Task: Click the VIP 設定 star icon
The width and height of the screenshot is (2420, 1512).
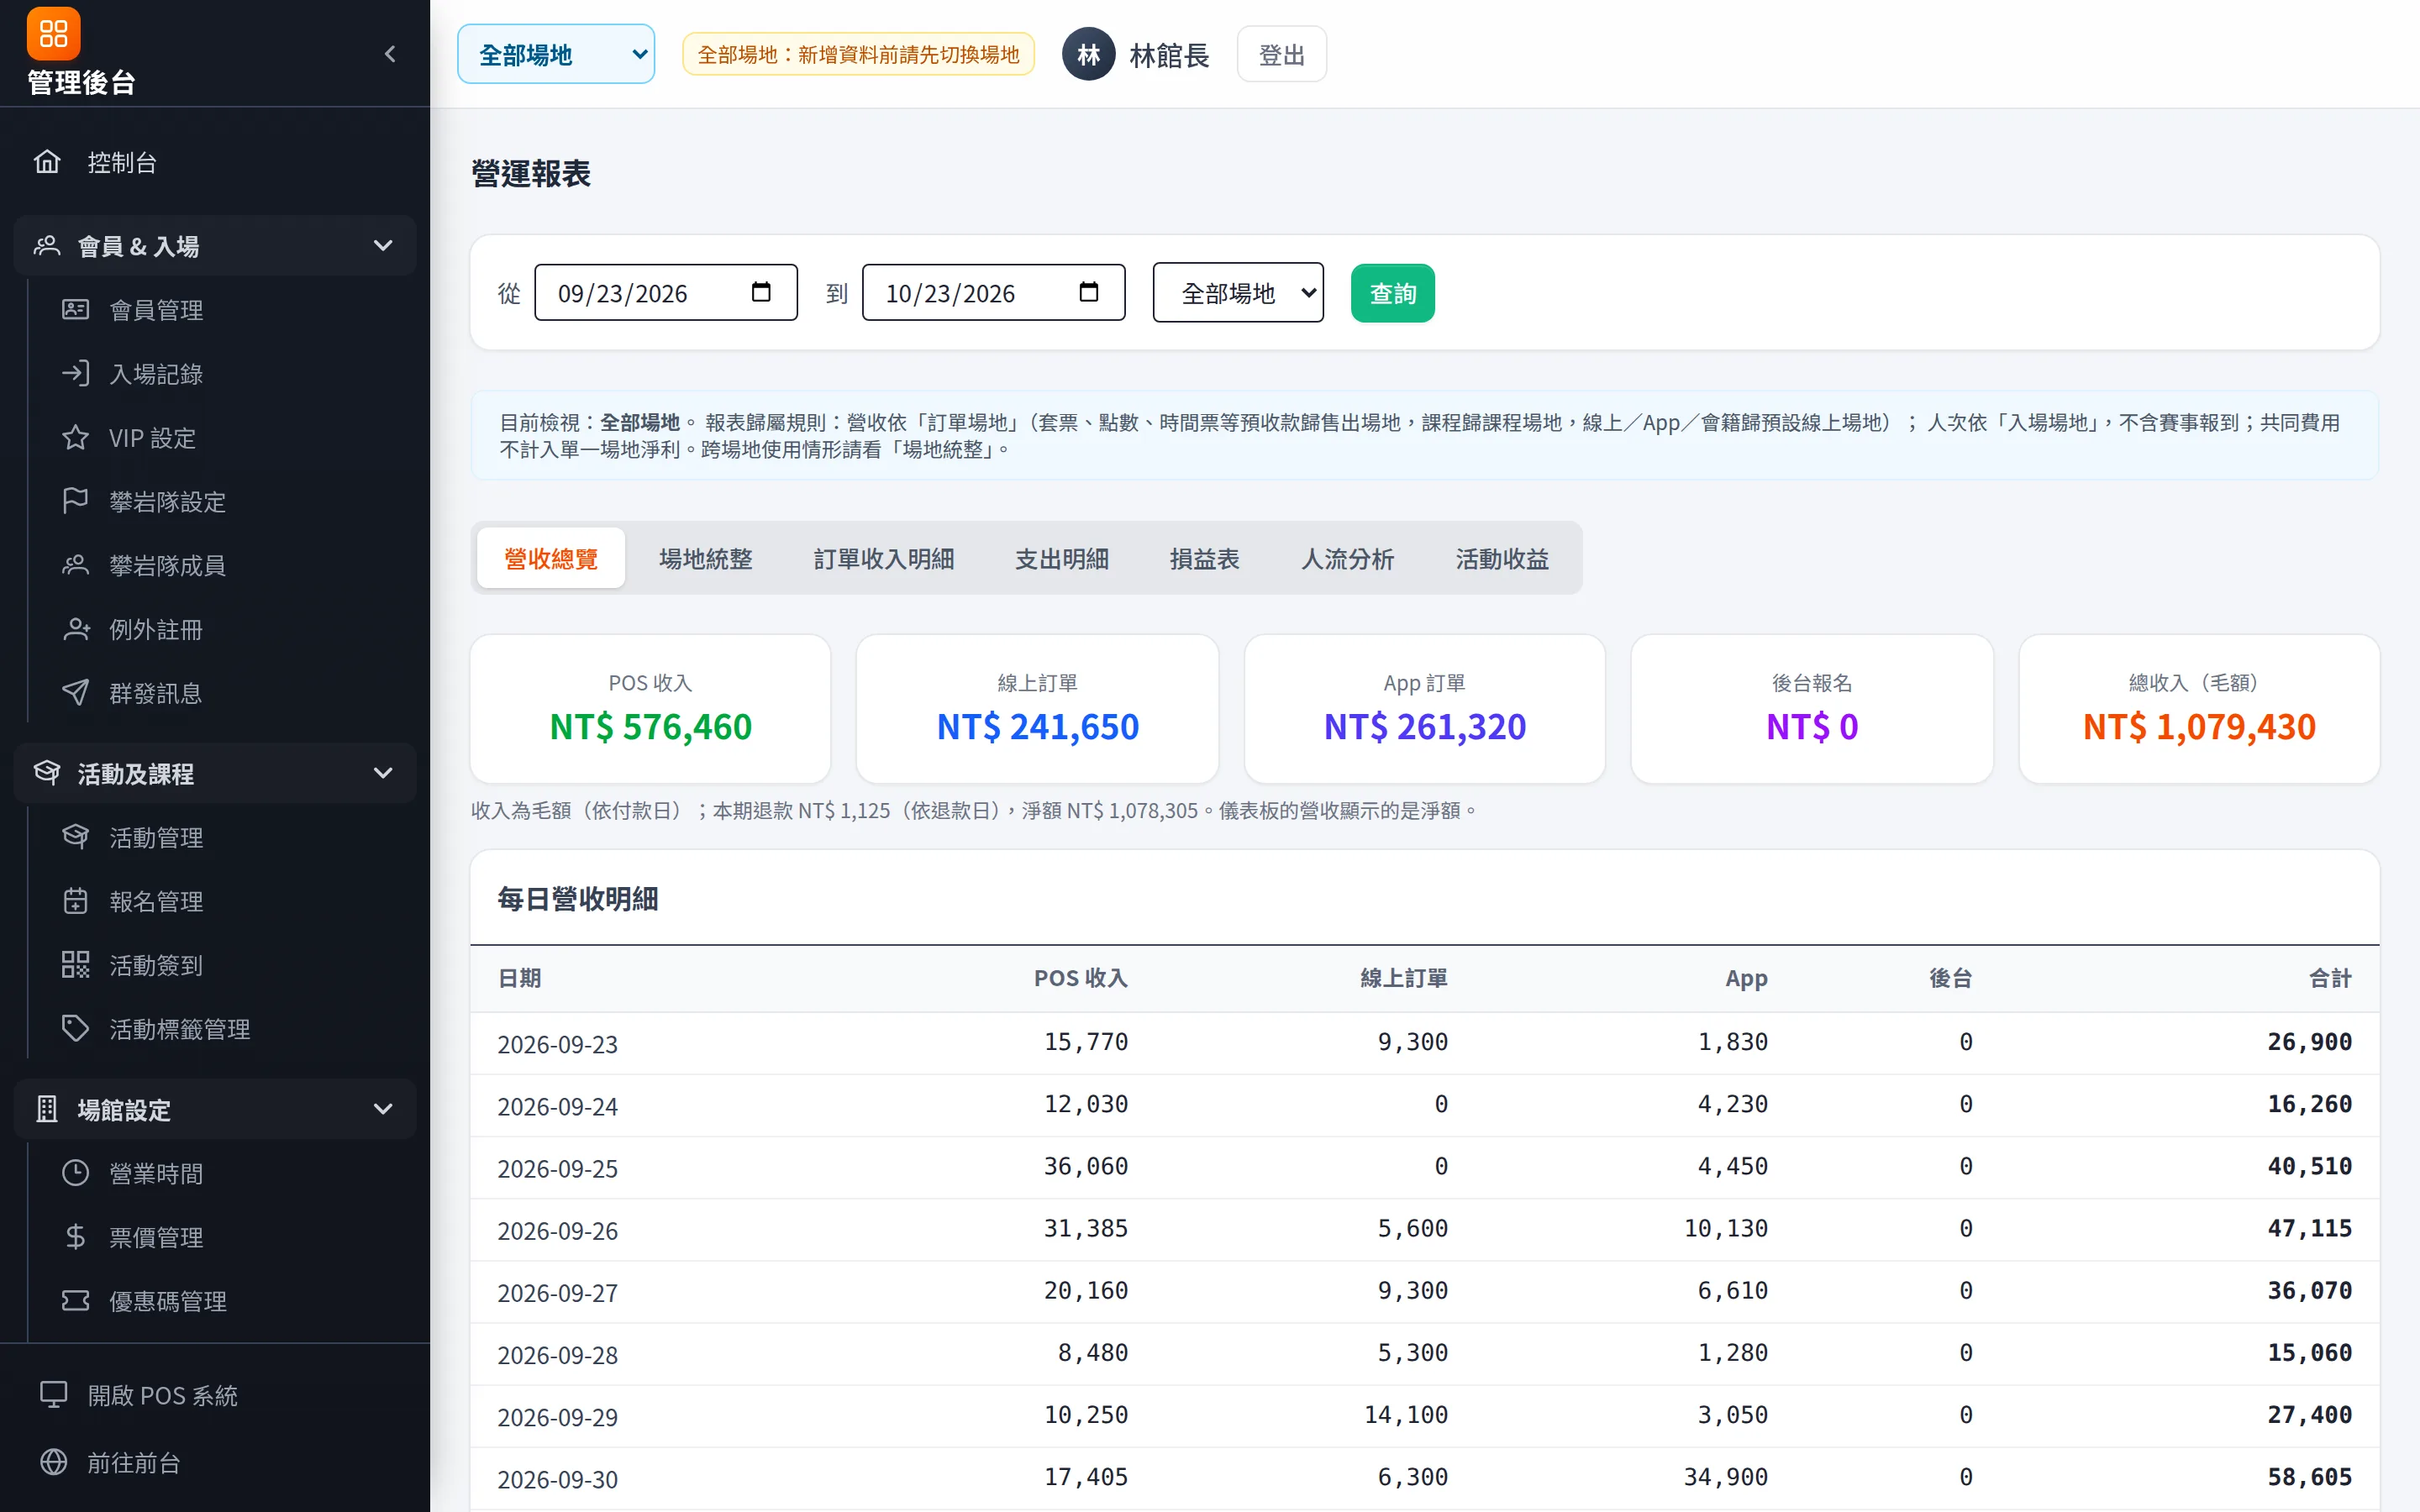Action: click(75, 438)
